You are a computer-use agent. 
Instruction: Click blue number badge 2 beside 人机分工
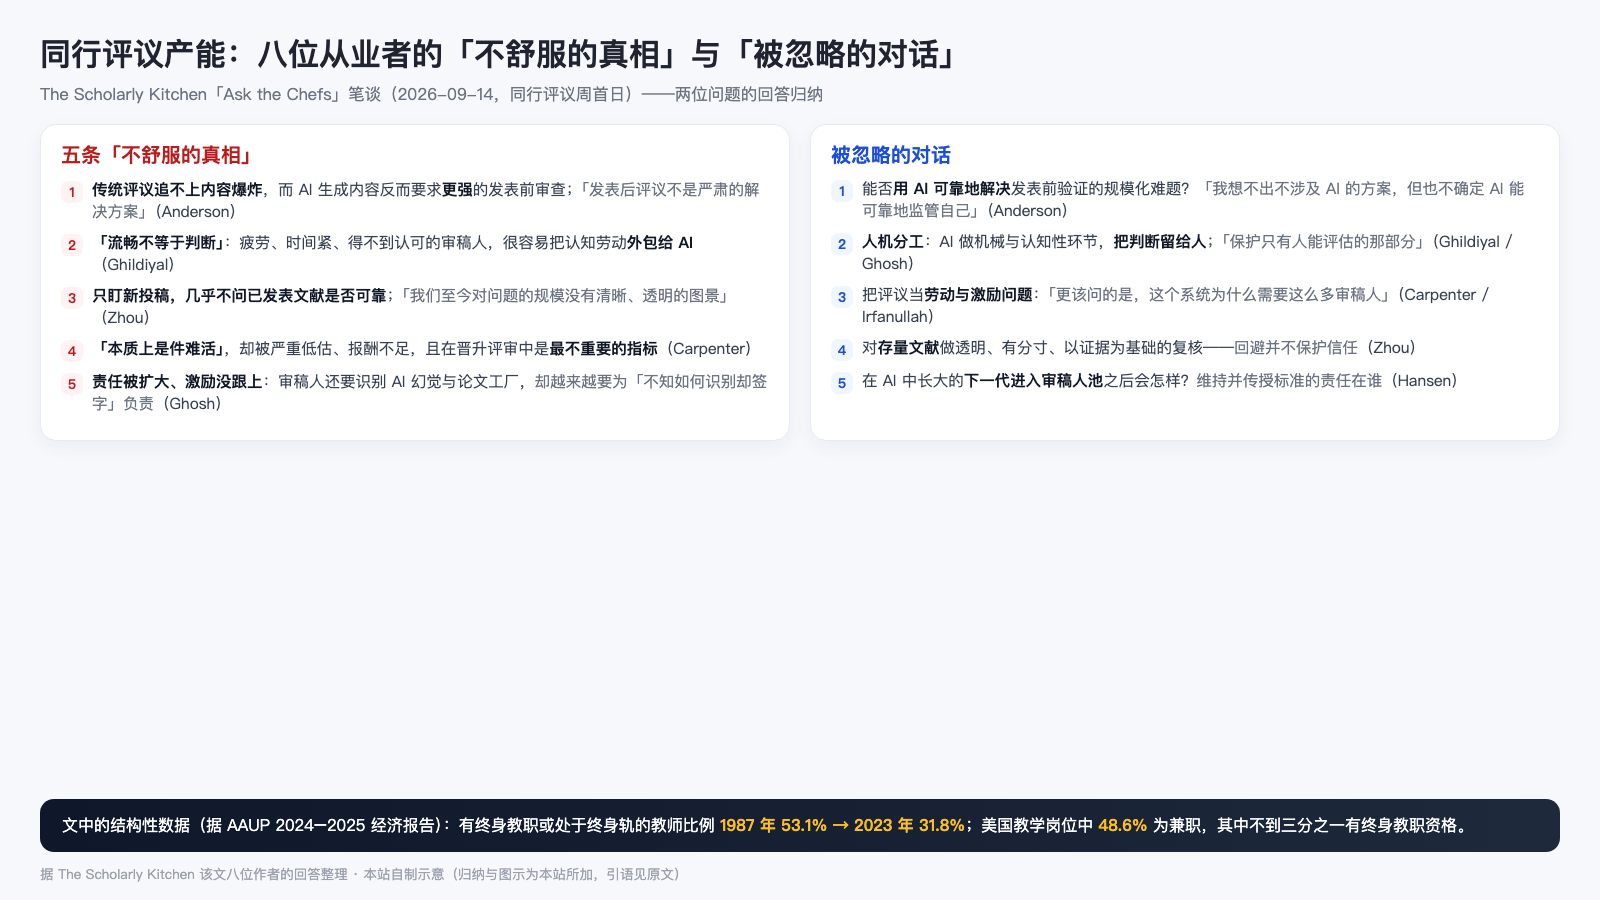click(x=842, y=244)
